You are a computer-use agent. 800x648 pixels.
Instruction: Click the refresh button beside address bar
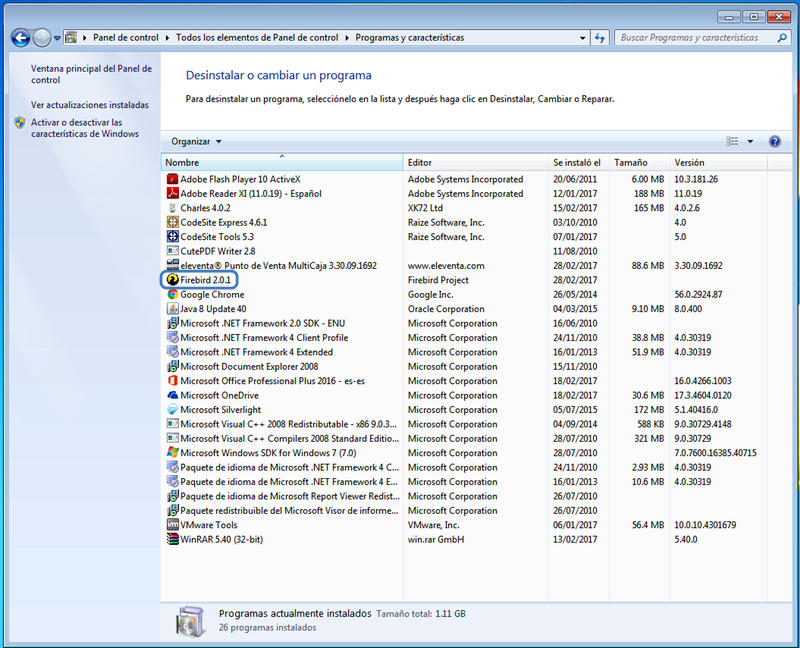coord(600,38)
